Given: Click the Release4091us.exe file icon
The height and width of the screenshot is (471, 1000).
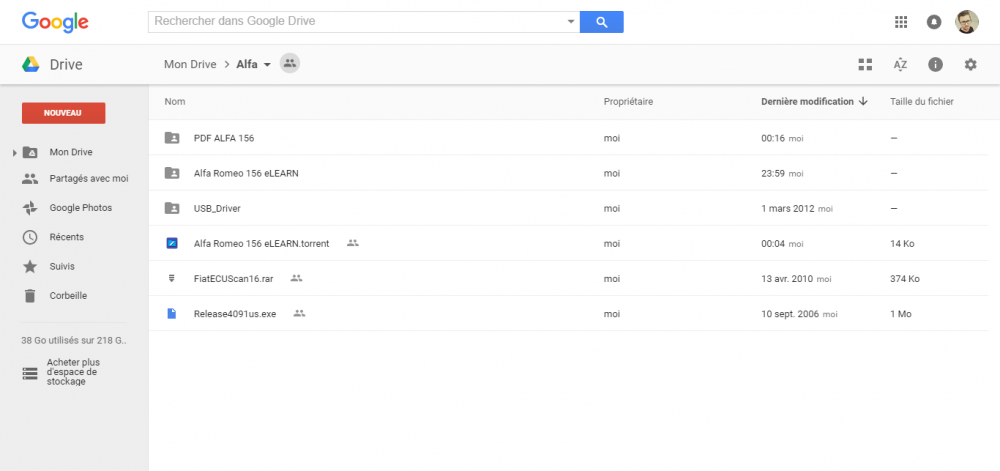Looking at the screenshot, I should click(x=172, y=314).
